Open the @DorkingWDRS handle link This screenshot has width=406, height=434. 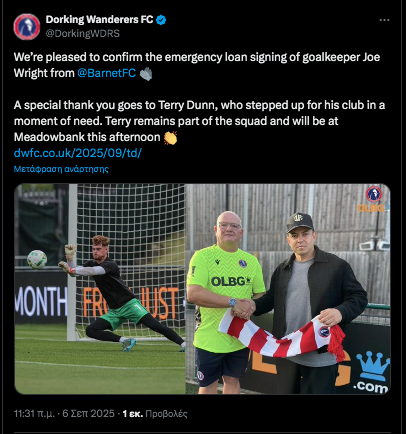[x=82, y=34]
